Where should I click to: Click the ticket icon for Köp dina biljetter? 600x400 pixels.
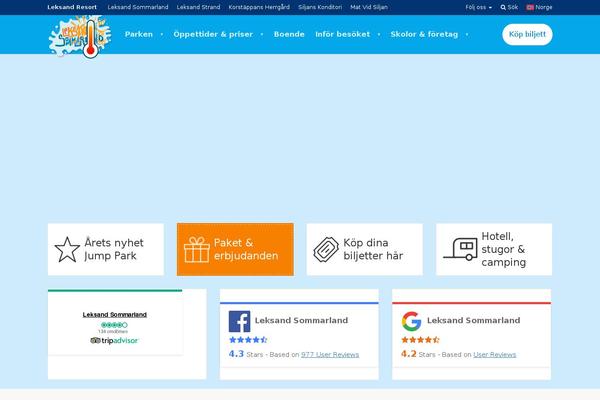coord(326,250)
